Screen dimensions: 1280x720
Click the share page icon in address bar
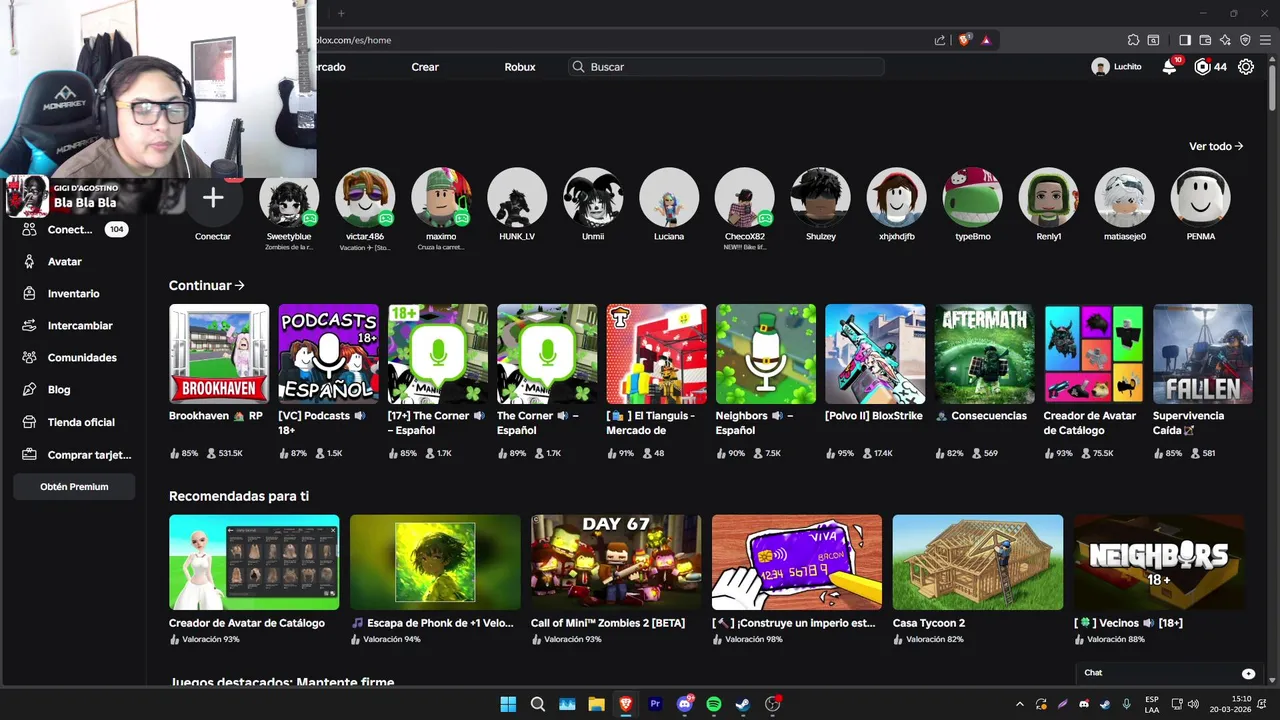pyautogui.click(x=940, y=40)
